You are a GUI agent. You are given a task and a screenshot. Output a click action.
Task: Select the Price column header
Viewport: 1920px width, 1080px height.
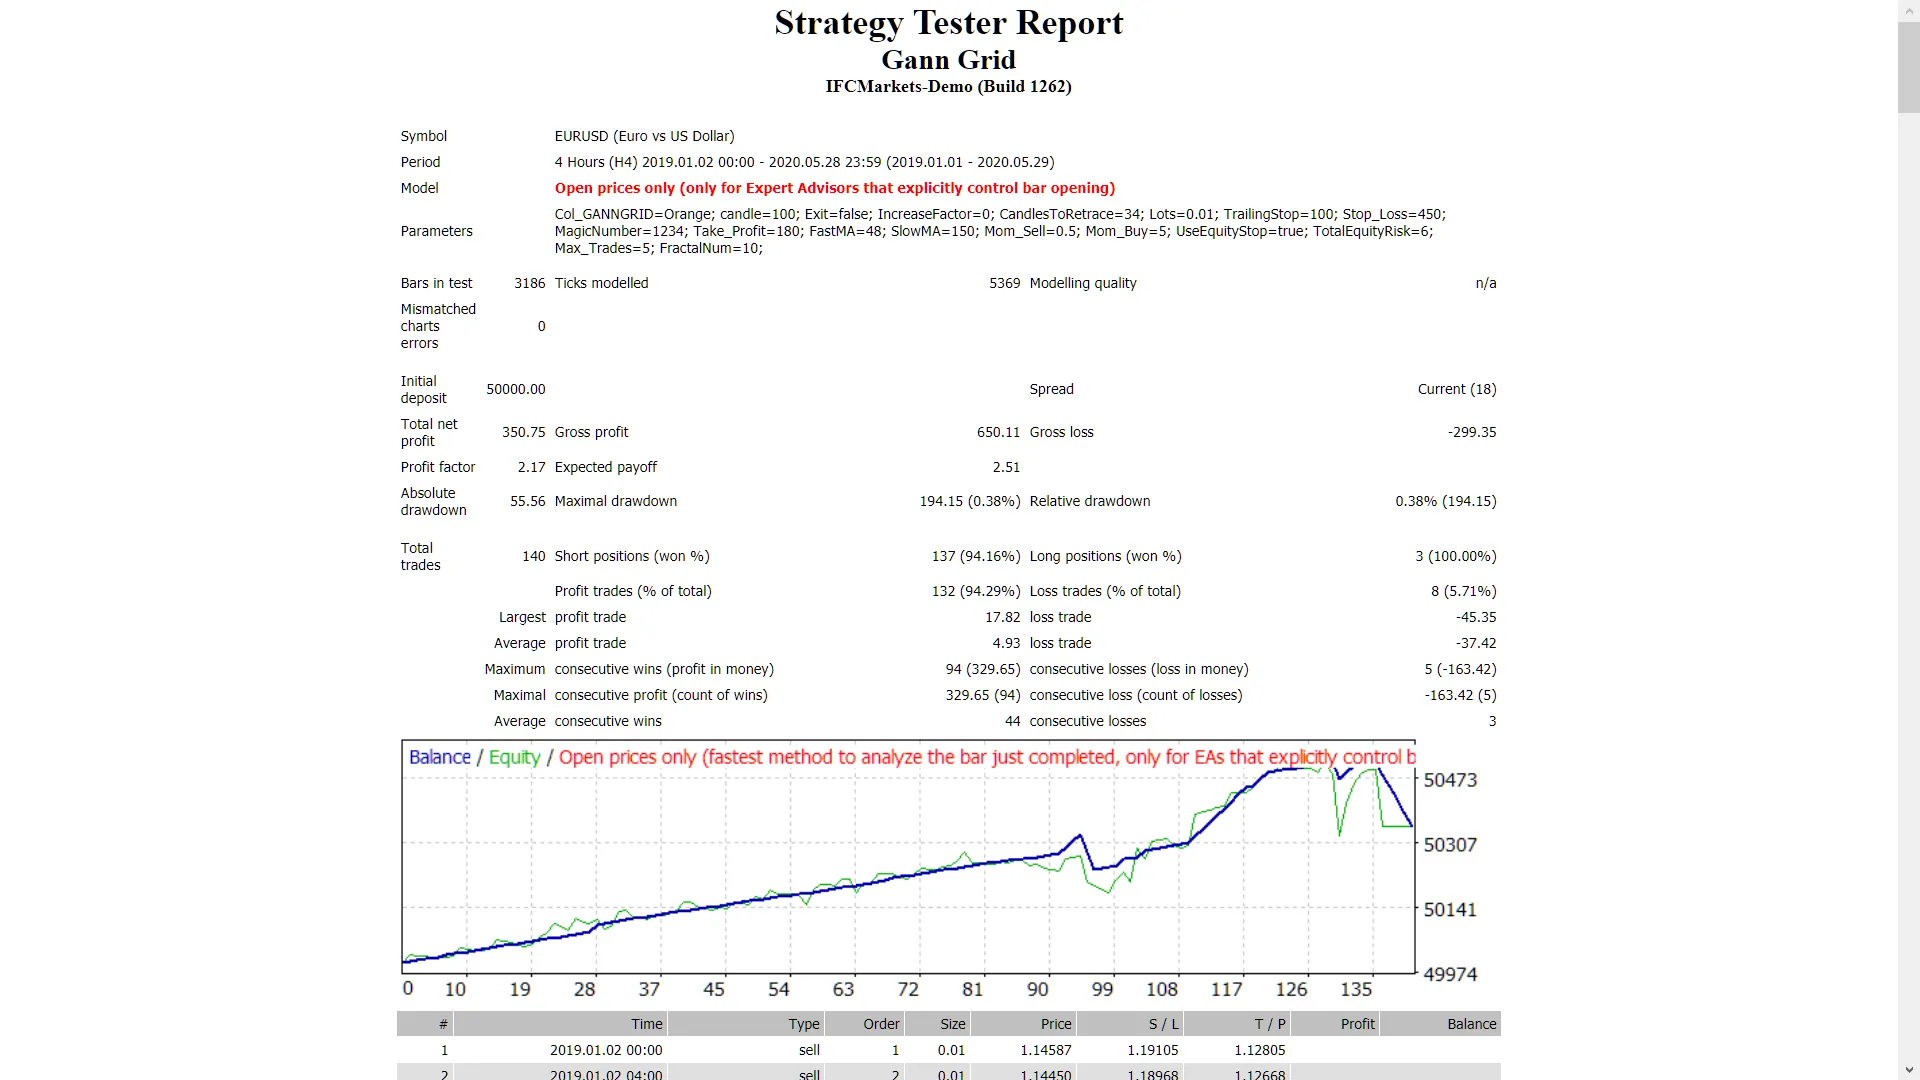[x=1055, y=1023]
